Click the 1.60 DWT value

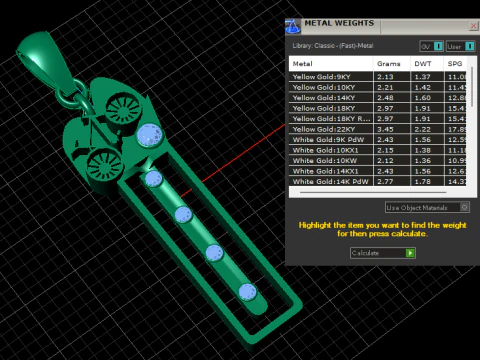423,98
